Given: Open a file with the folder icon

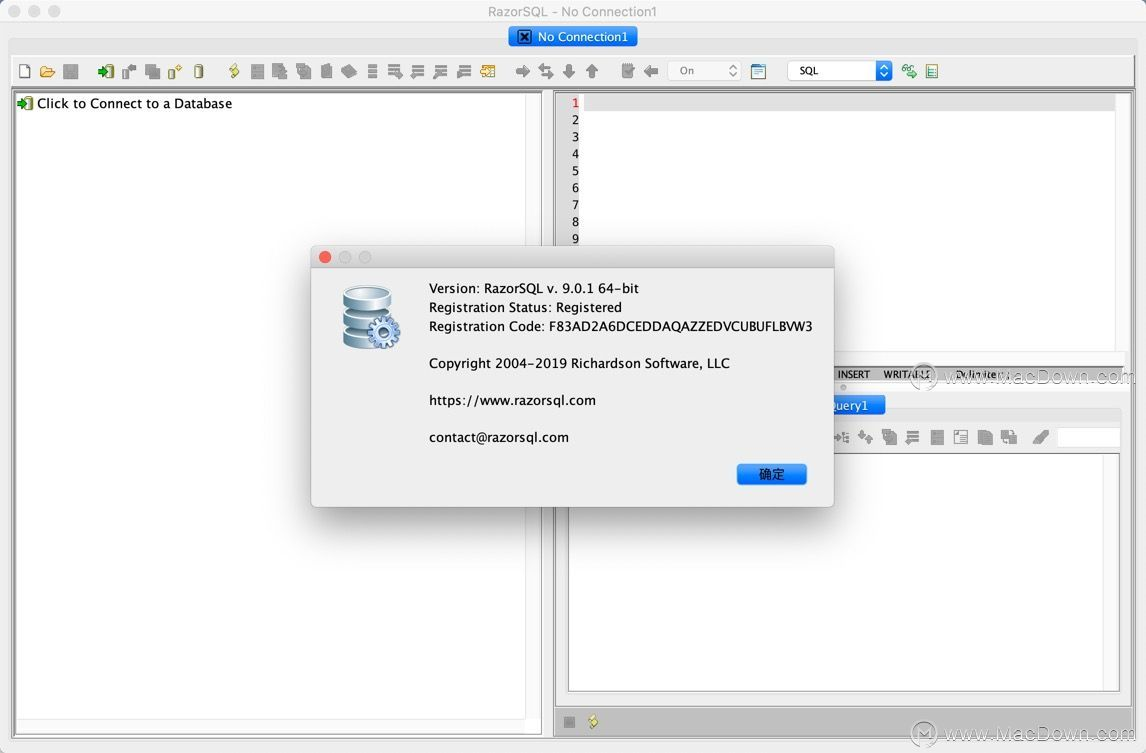Looking at the screenshot, I should (x=48, y=71).
